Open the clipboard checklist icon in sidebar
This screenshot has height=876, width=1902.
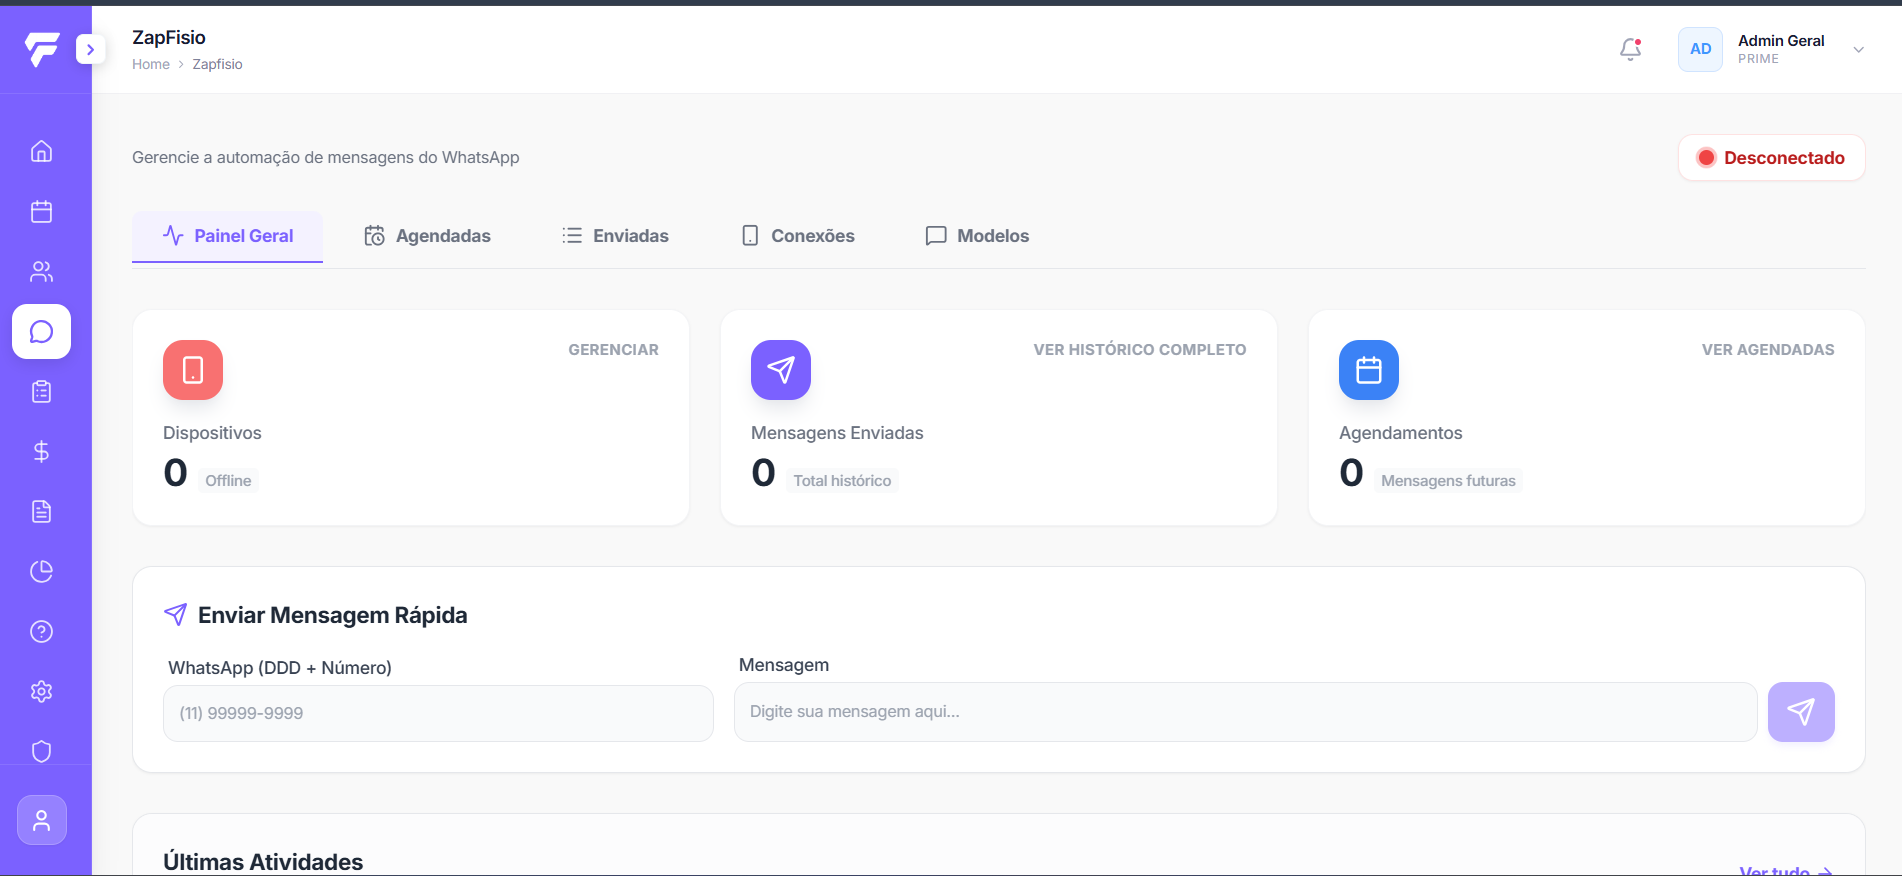(41, 391)
